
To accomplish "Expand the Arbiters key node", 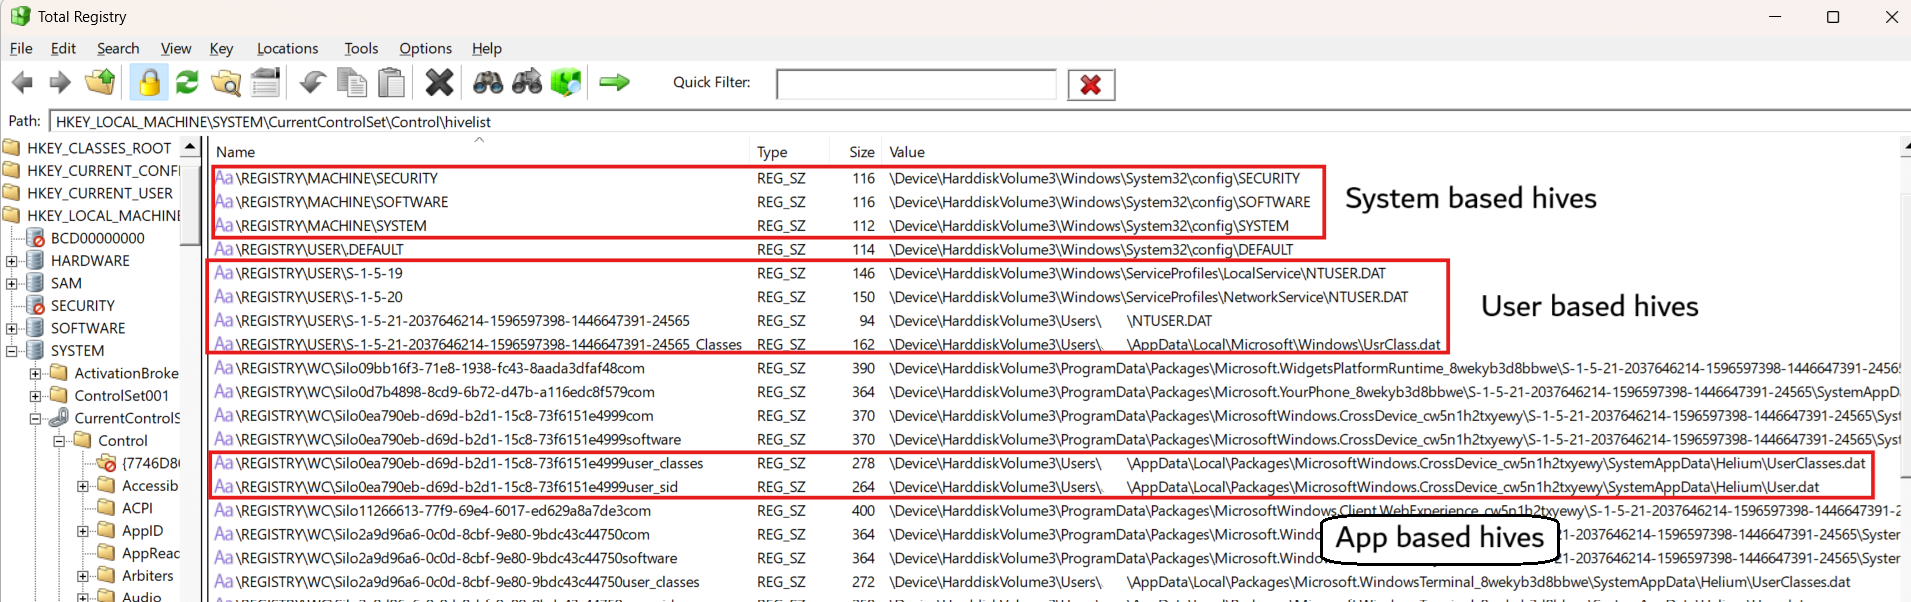I will (83, 576).
